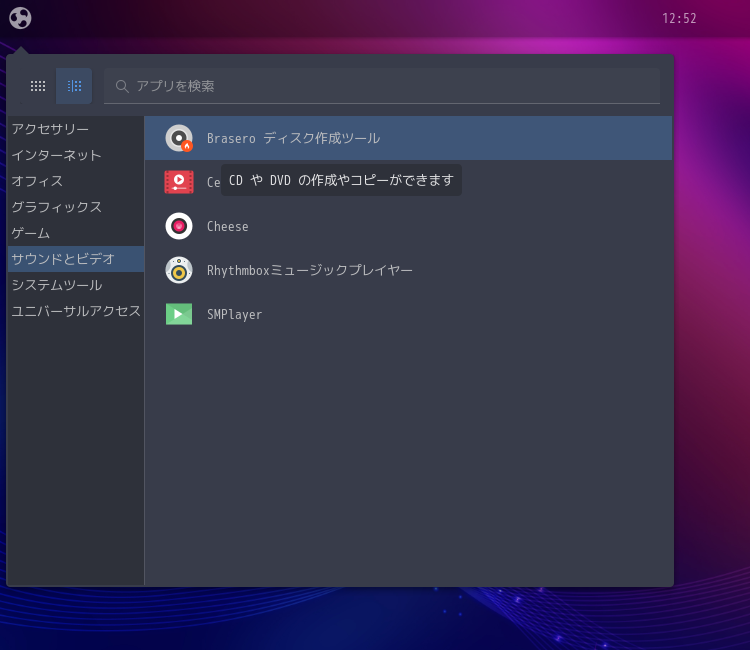
Task: Click the search magnifier icon
Action: (122, 87)
